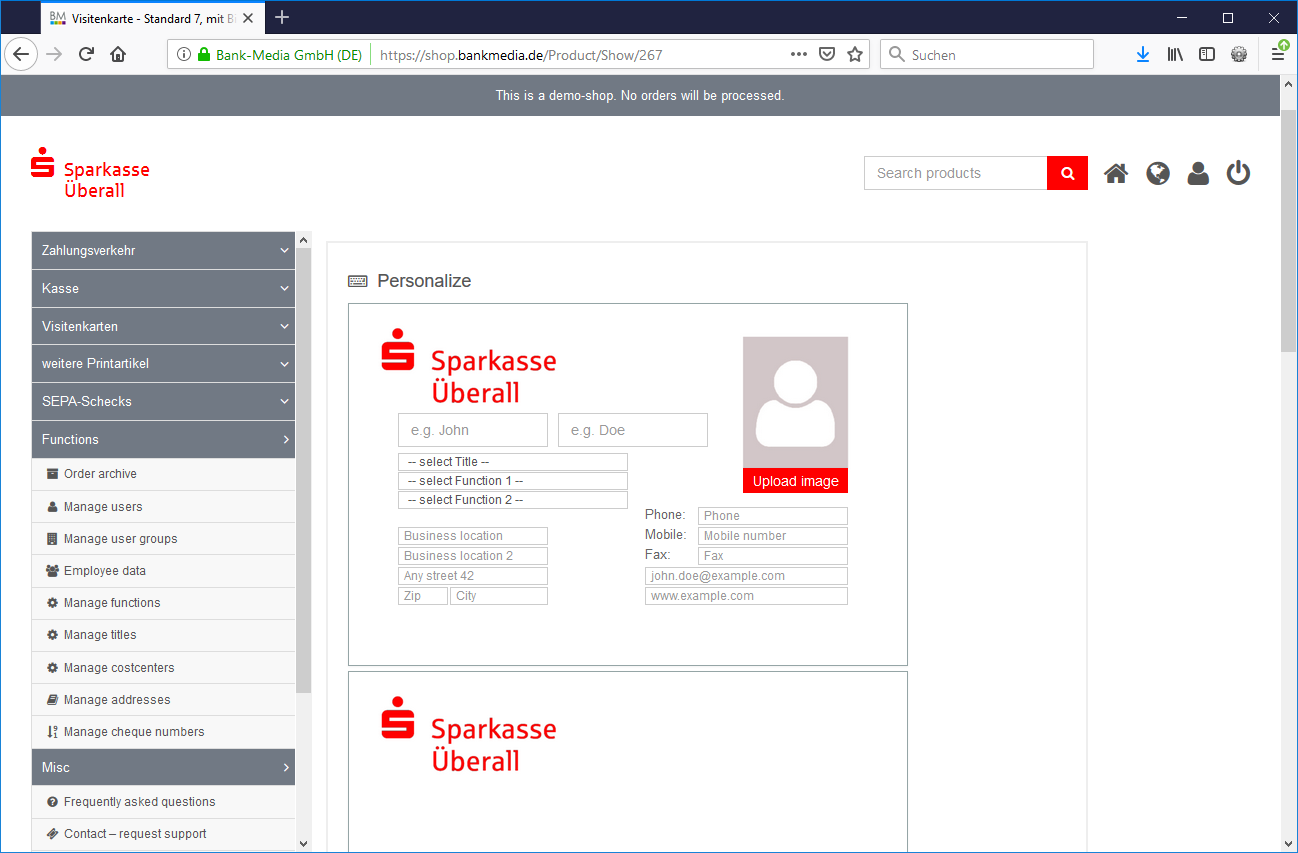1298x853 pixels.
Task: Save page to Pocket icon
Action: pos(827,55)
